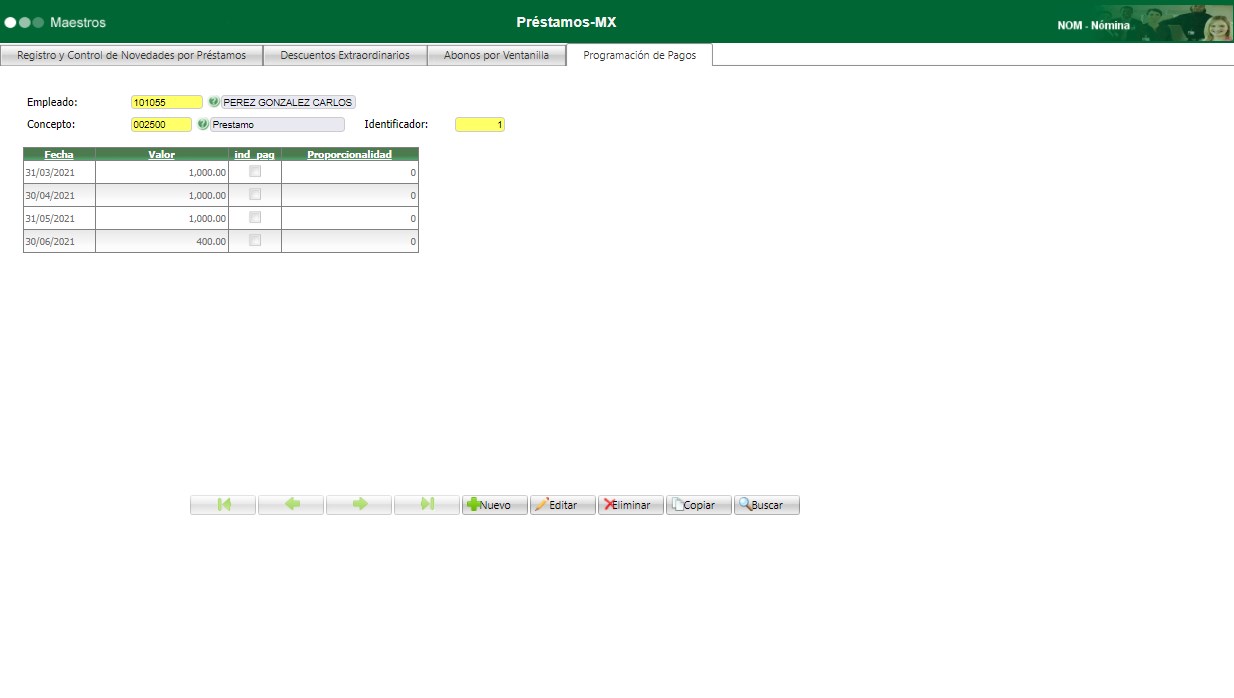Click the Empleado field with 101055
The width and height of the screenshot is (1234, 698).
coord(167,102)
